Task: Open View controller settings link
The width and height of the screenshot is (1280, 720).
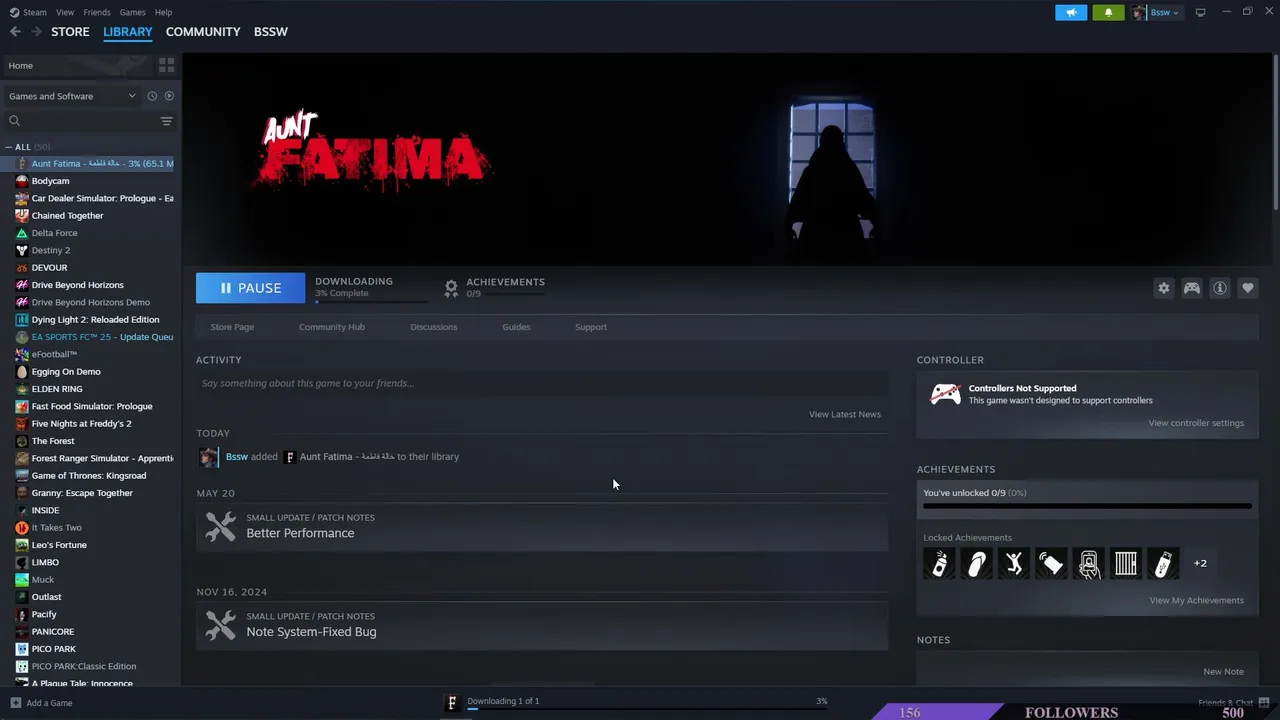Action: tap(1196, 423)
